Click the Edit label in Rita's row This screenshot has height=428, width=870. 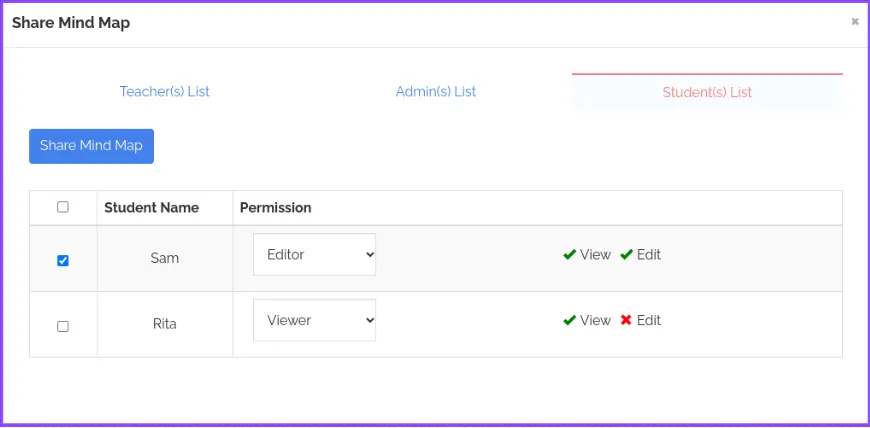point(649,320)
